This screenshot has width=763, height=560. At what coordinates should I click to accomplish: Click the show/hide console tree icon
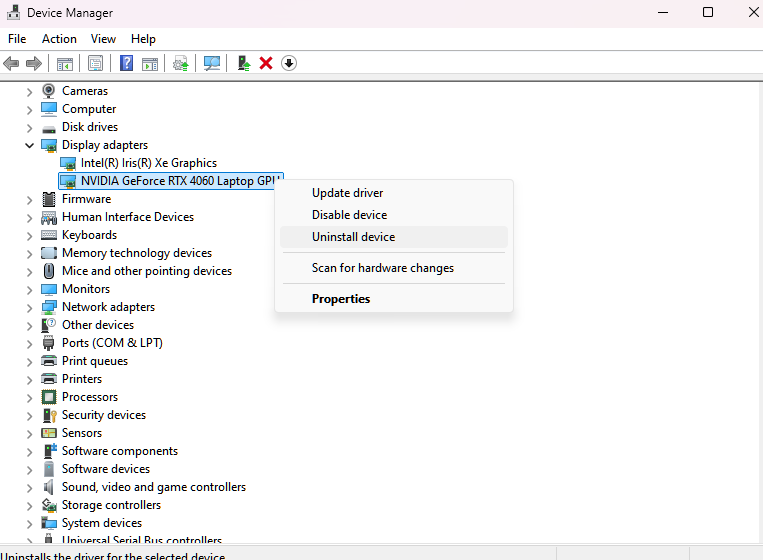click(x=65, y=63)
